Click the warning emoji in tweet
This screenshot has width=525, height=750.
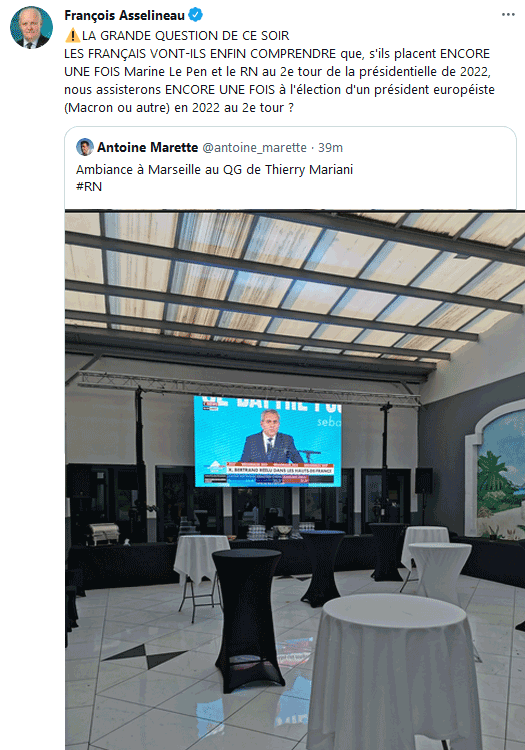(x=72, y=35)
